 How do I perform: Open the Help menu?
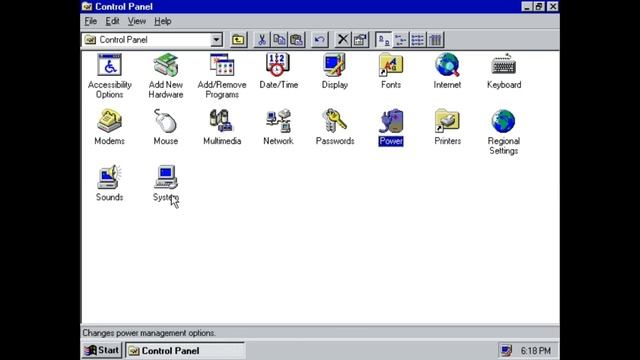(163, 21)
